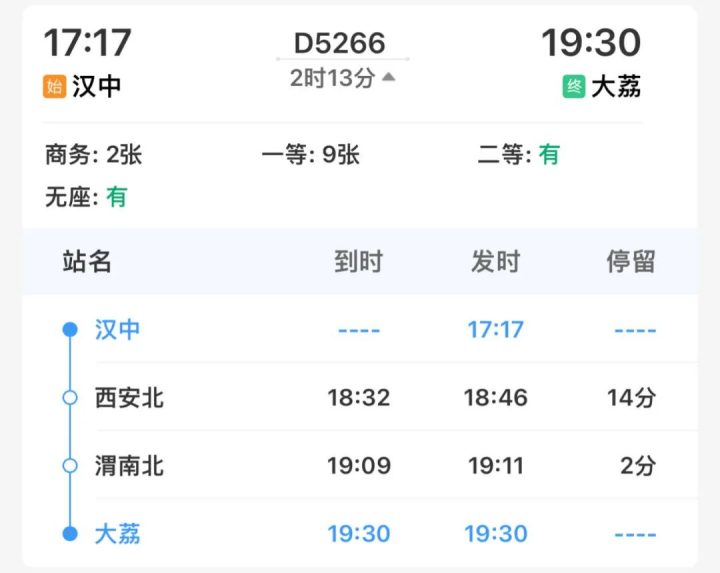Click the 到时 arrival column header
The image size is (720, 573).
[x=358, y=262]
